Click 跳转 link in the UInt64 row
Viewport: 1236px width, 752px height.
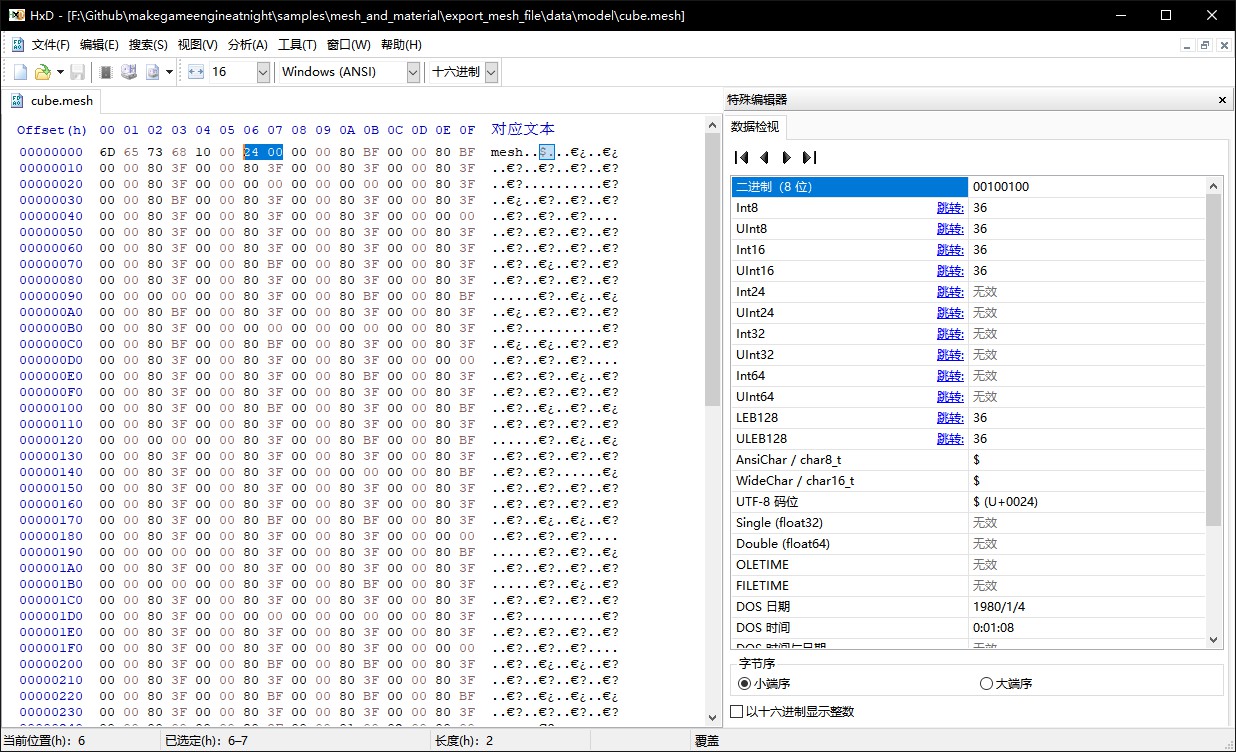(x=950, y=397)
